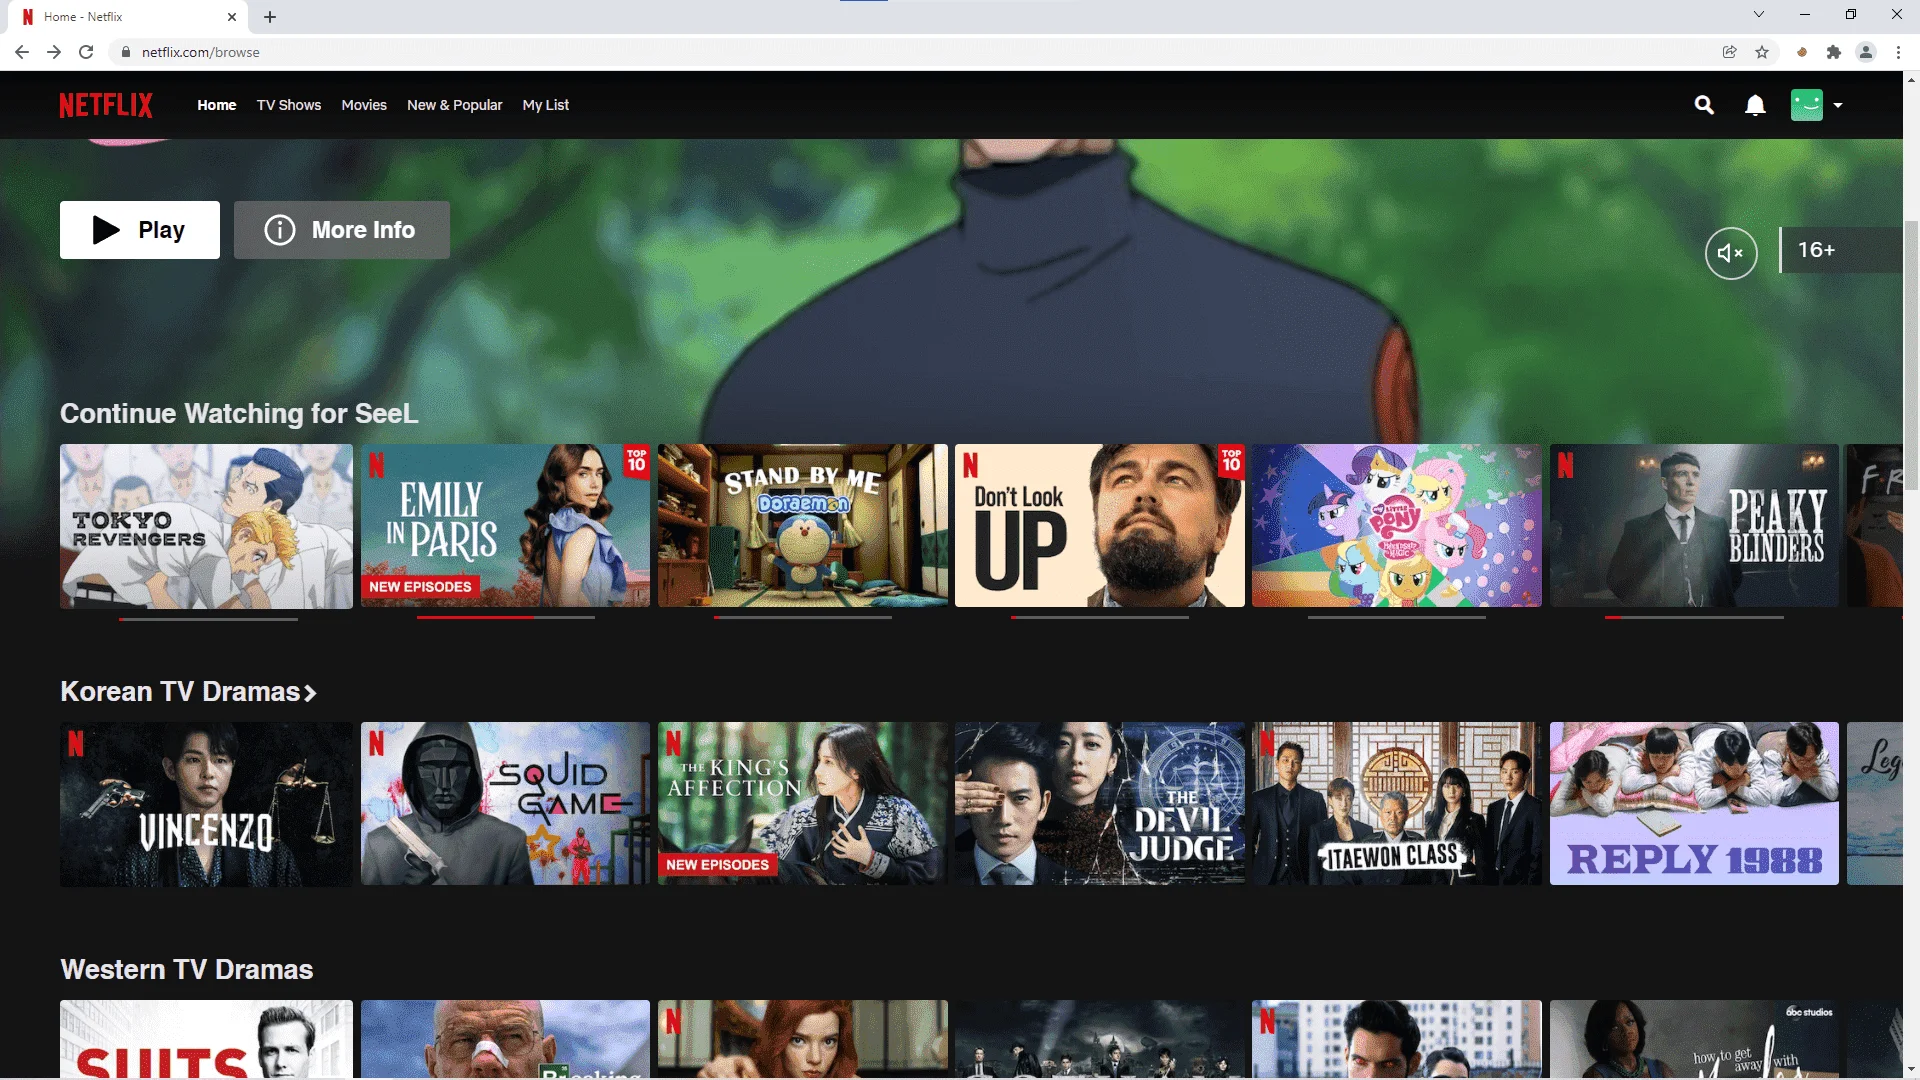Viewport: 1920px width, 1080px height.
Task: Go to the Home tab
Action: tap(217, 105)
